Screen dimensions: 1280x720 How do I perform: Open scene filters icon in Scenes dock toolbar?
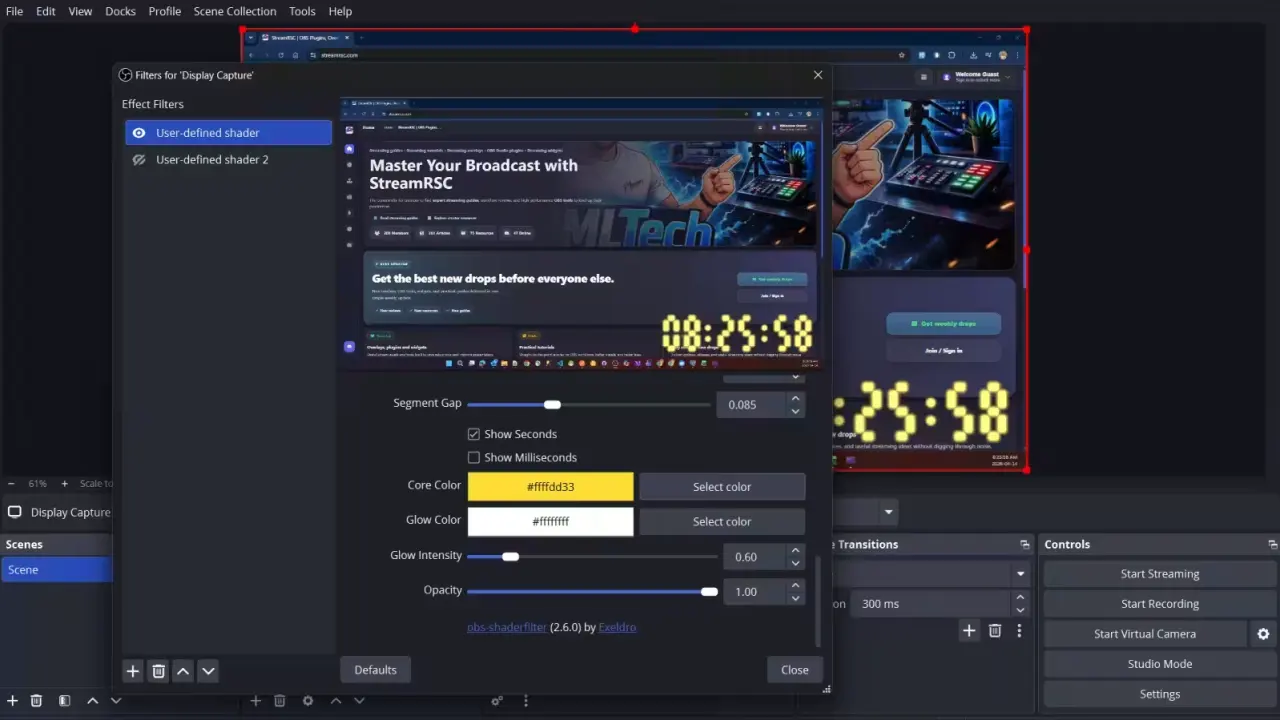point(64,701)
